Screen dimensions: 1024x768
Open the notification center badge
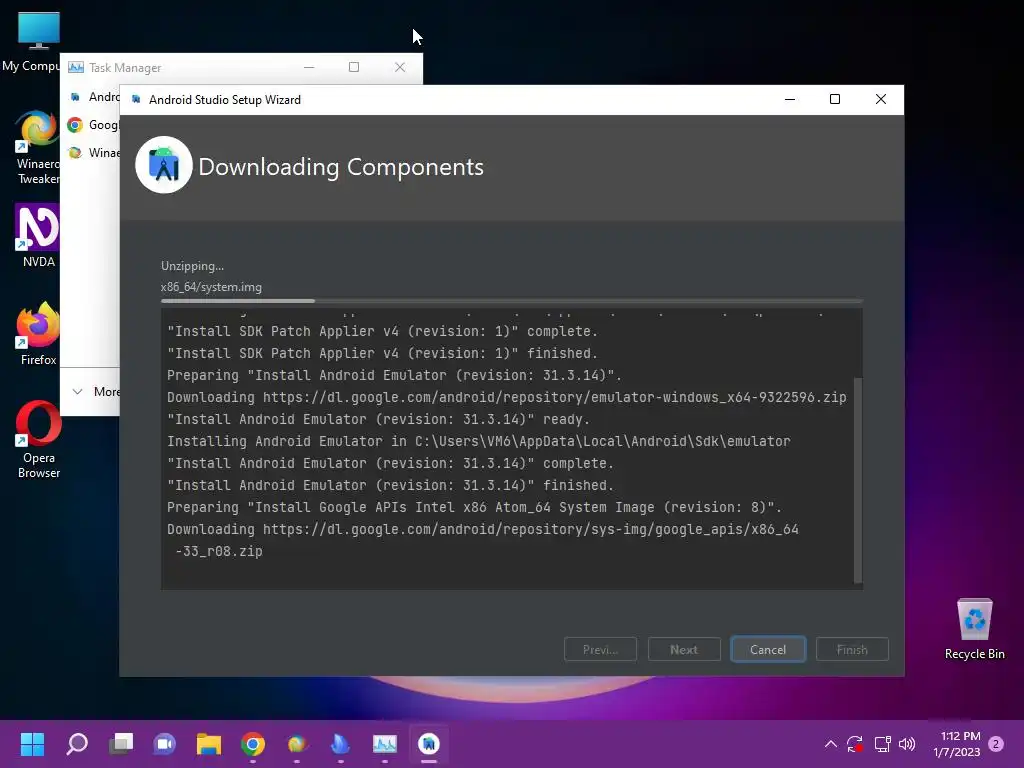[x=996, y=744]
